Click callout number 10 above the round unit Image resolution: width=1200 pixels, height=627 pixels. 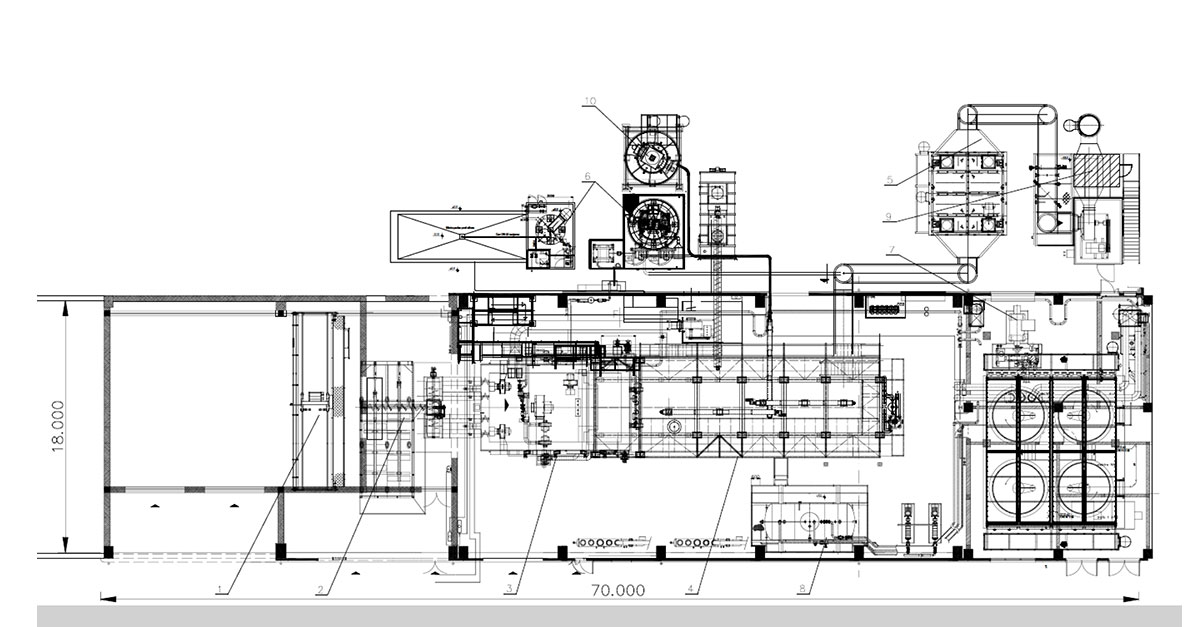[x=590, y=101]
